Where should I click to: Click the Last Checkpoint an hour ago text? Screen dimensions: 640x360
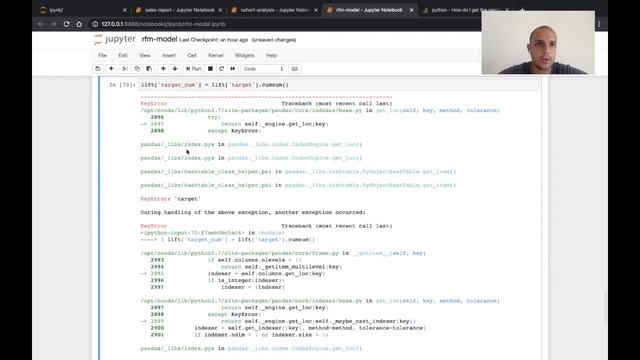(x=213, y=40)
